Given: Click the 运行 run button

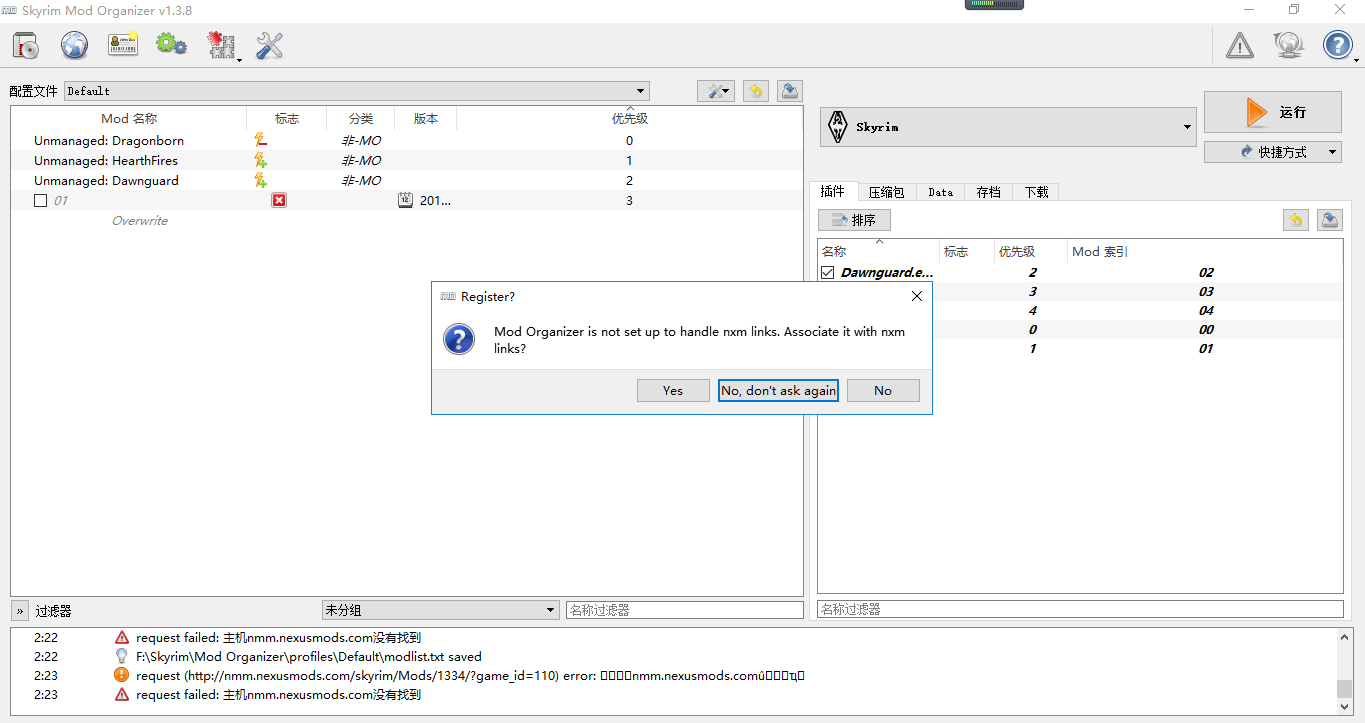Looking at the screenshot, I should pos(1273,112).
